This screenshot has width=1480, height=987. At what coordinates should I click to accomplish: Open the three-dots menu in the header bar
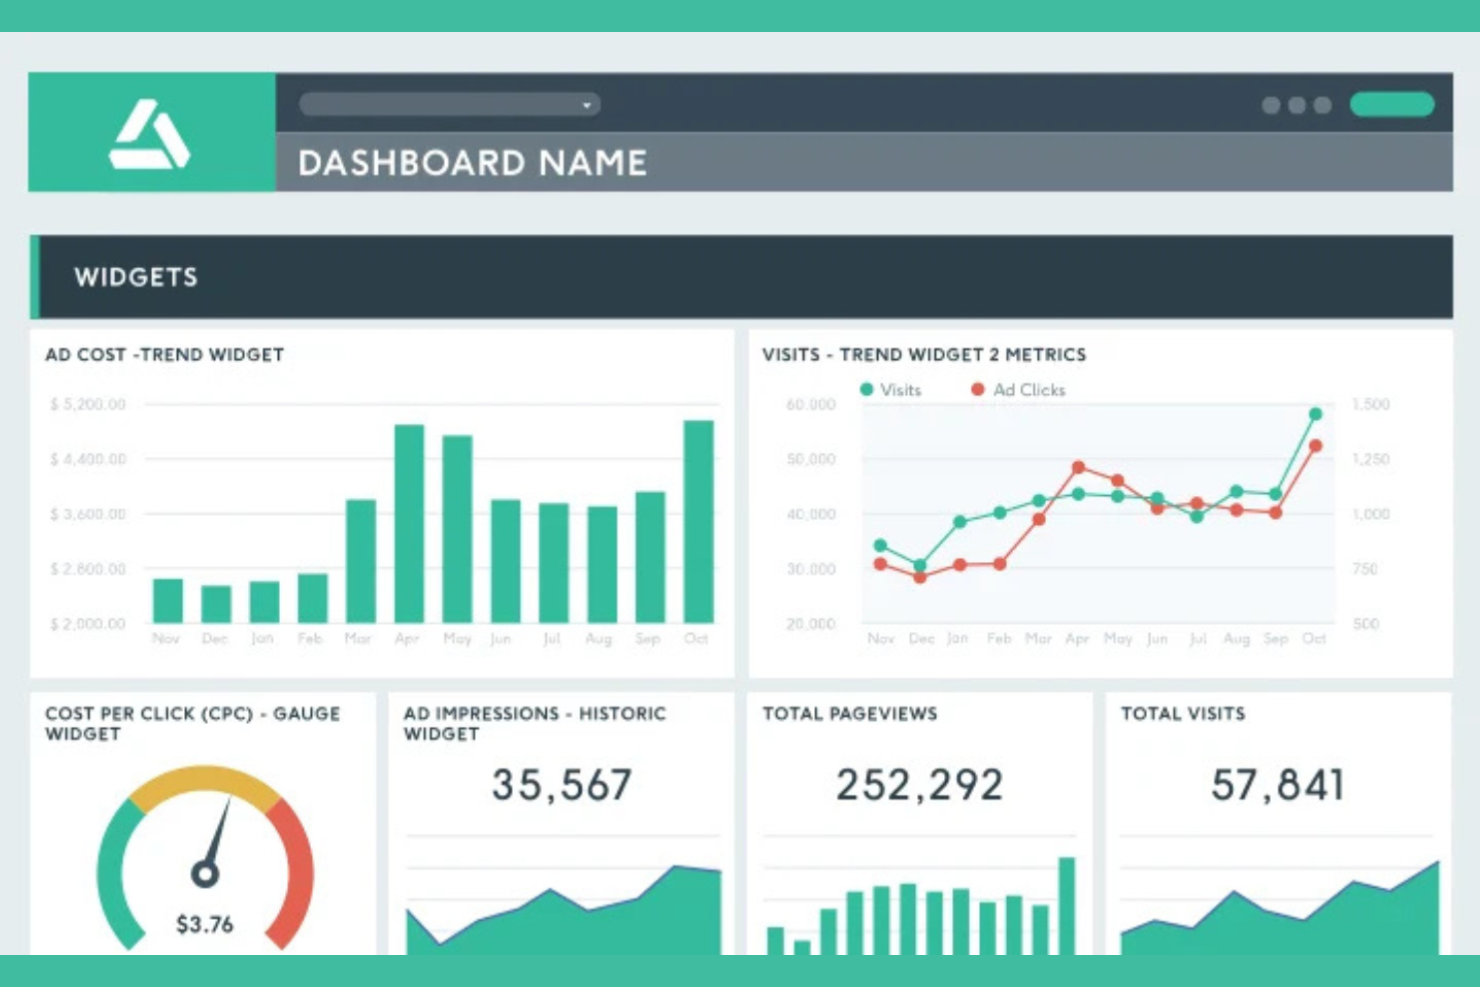1295,103
